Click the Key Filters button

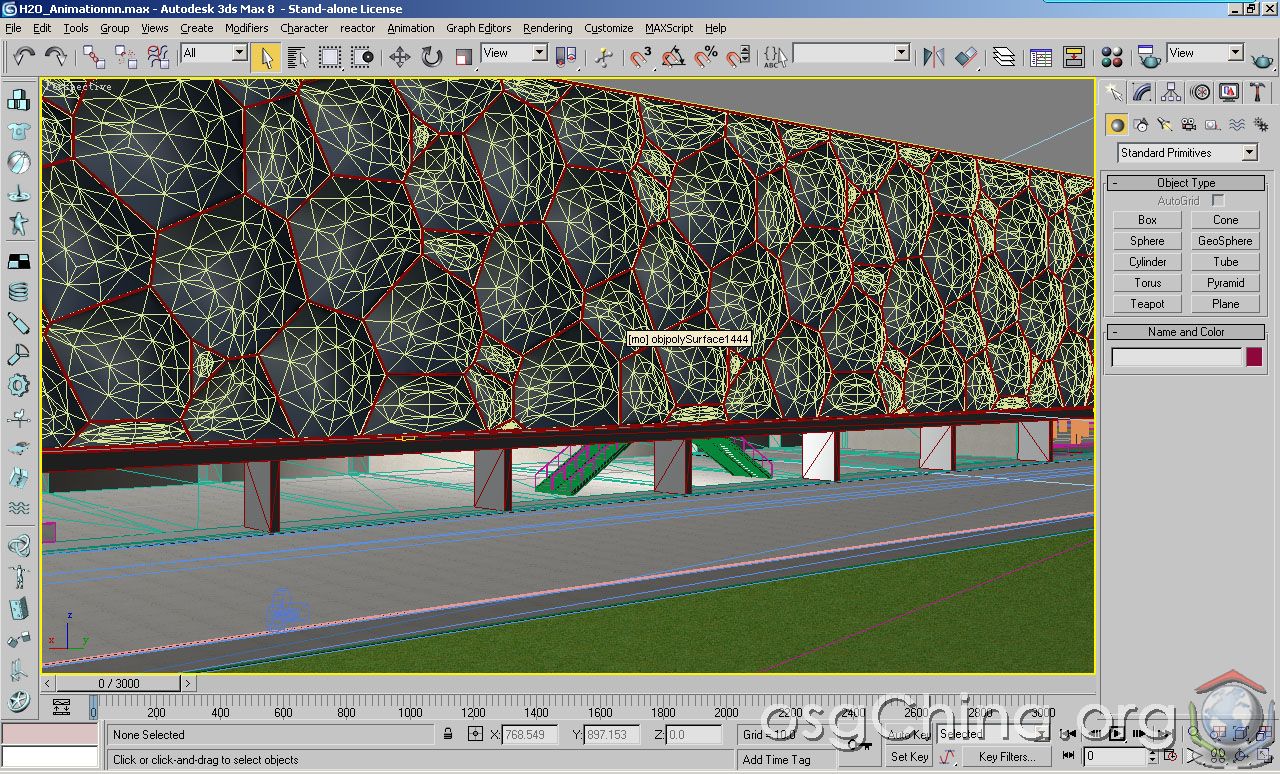click(1006, 757)
